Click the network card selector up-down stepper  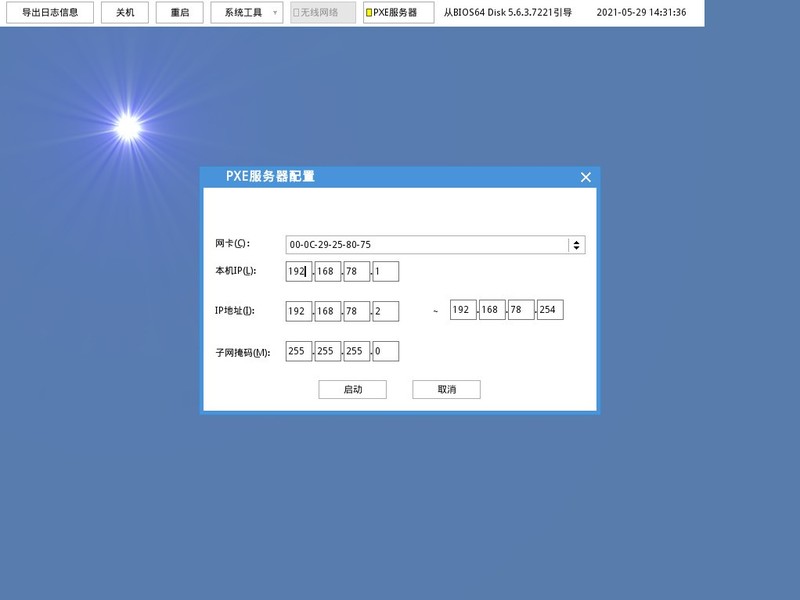(x=576, y=243)
